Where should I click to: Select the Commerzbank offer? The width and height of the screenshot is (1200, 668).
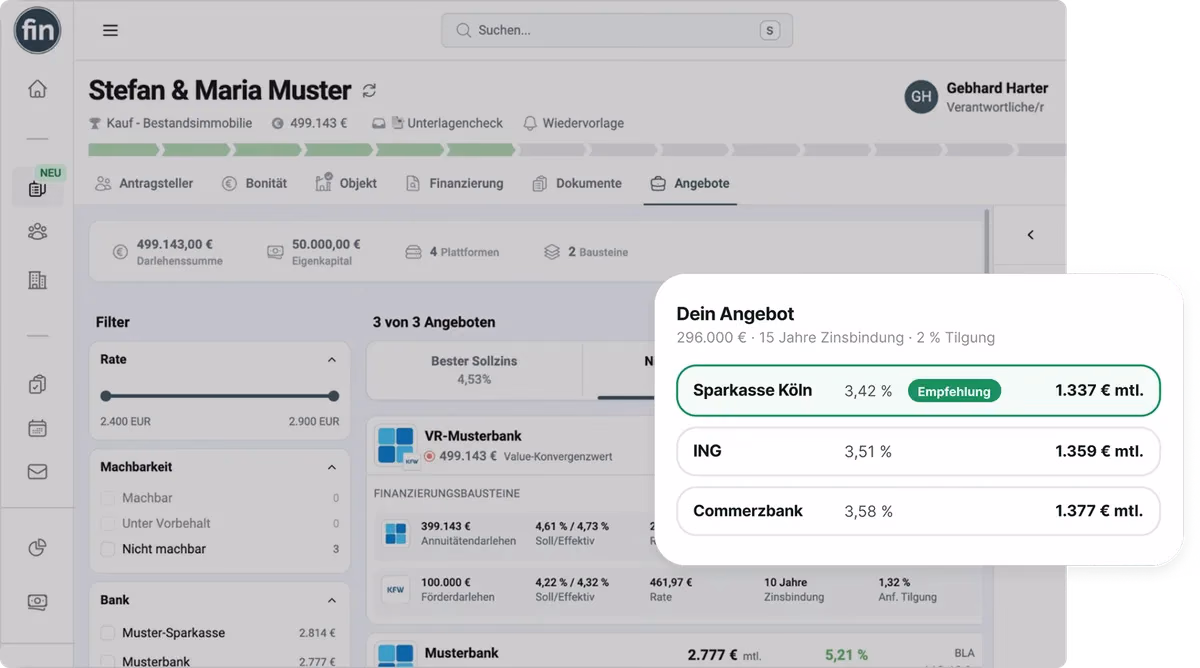[x=918, y=511]
